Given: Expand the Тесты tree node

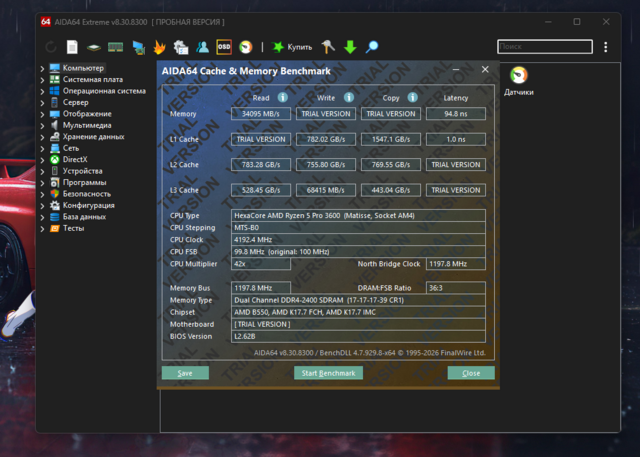Looking at the screenshot, I should (x=42, y=228).
